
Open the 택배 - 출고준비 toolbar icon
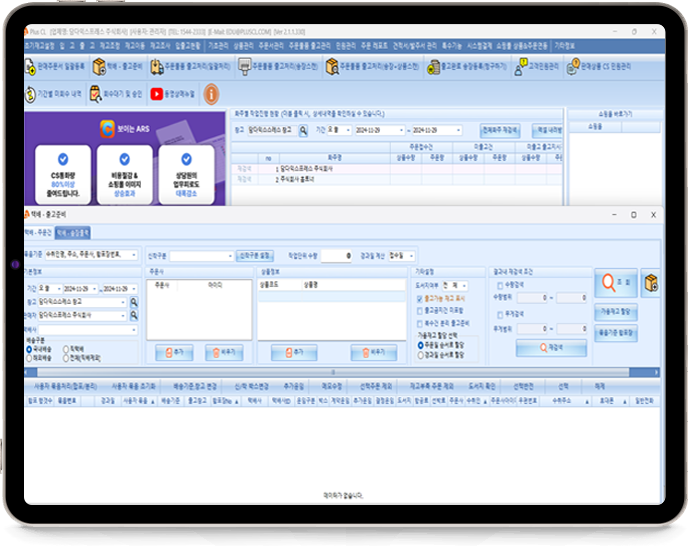tap(99, 67)
